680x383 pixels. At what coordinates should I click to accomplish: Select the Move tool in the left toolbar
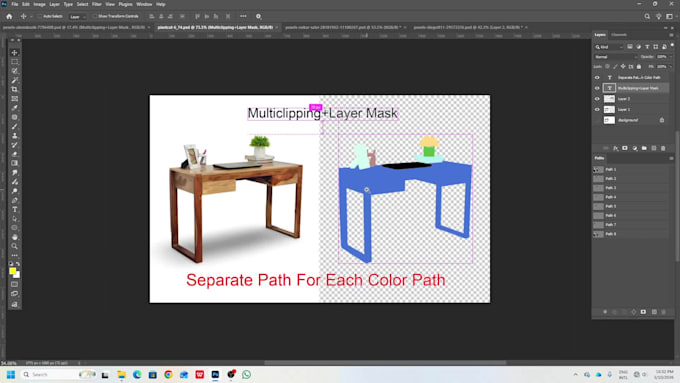pyautogui.click(x=14, y=52)
